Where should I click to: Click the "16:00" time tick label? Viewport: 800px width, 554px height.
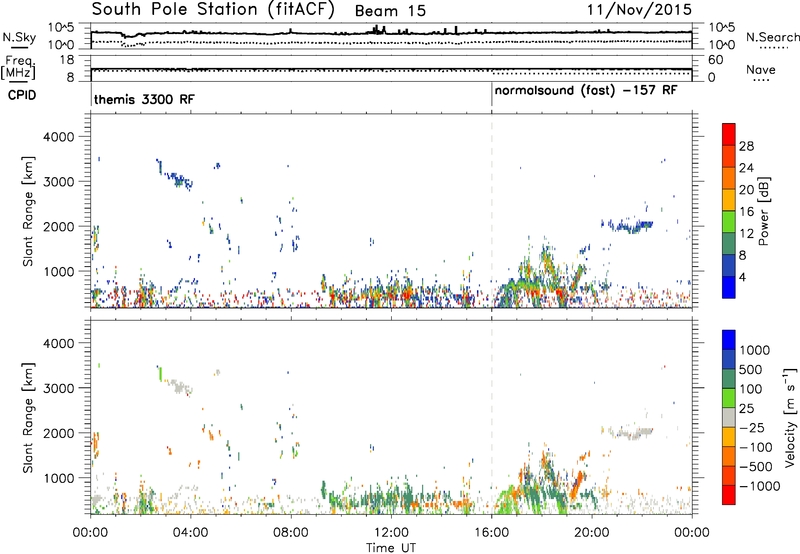point(491,533)
